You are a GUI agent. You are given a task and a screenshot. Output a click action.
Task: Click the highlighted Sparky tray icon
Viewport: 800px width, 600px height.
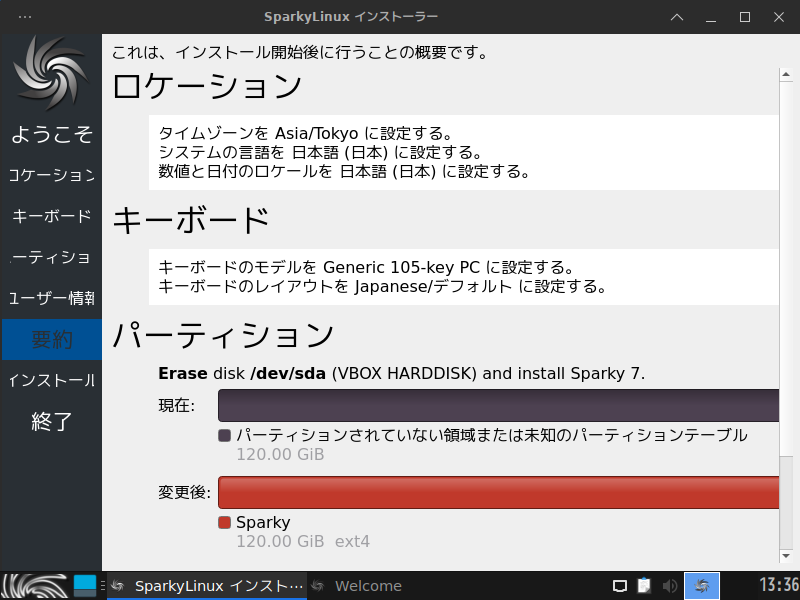[x=702, y=586]
